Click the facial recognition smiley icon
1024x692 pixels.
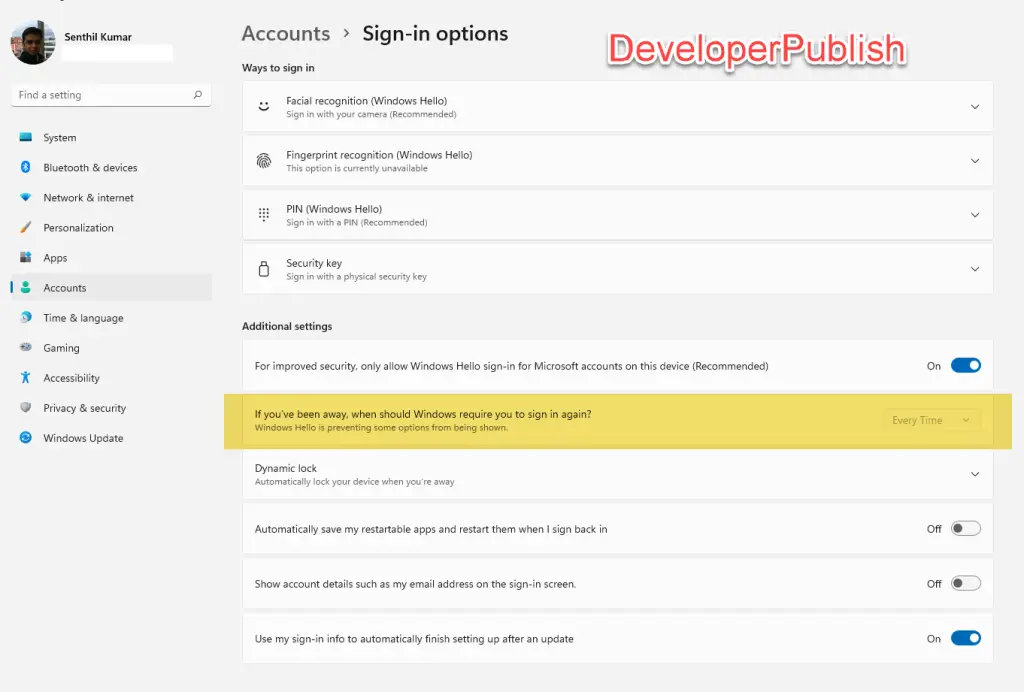pos(264,106)
